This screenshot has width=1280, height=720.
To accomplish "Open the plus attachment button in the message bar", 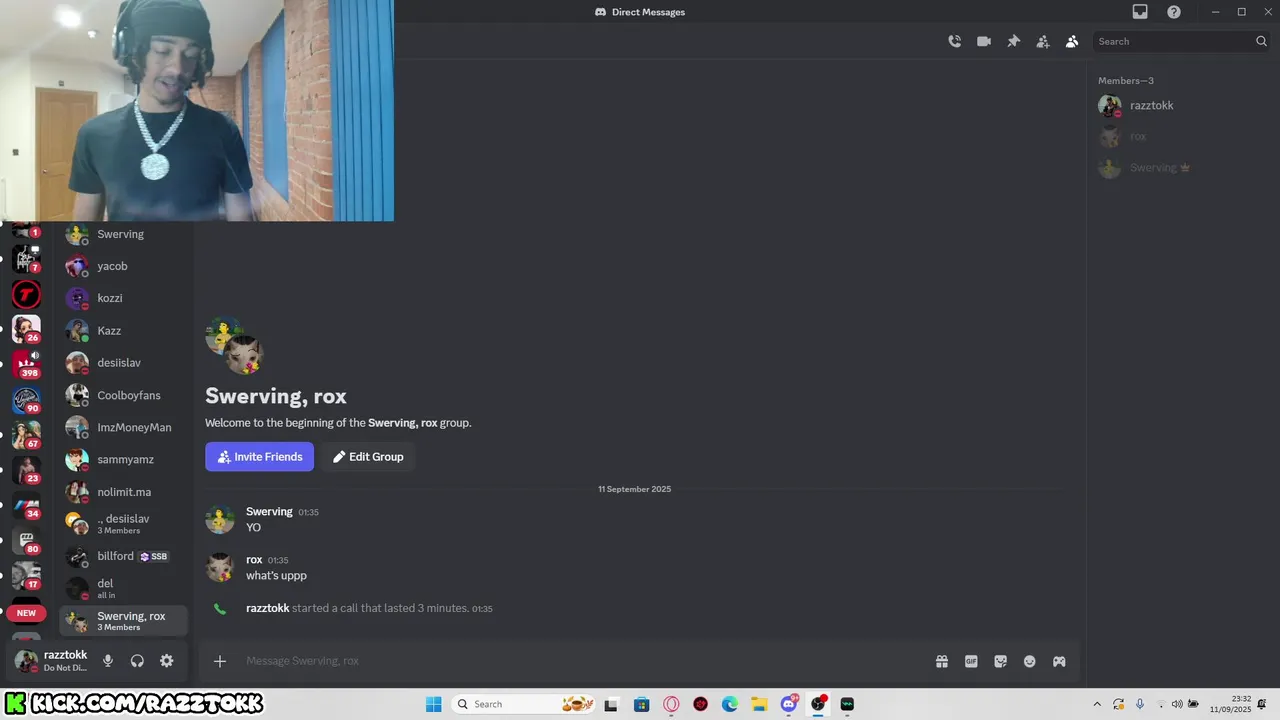I will coord(220,661).
